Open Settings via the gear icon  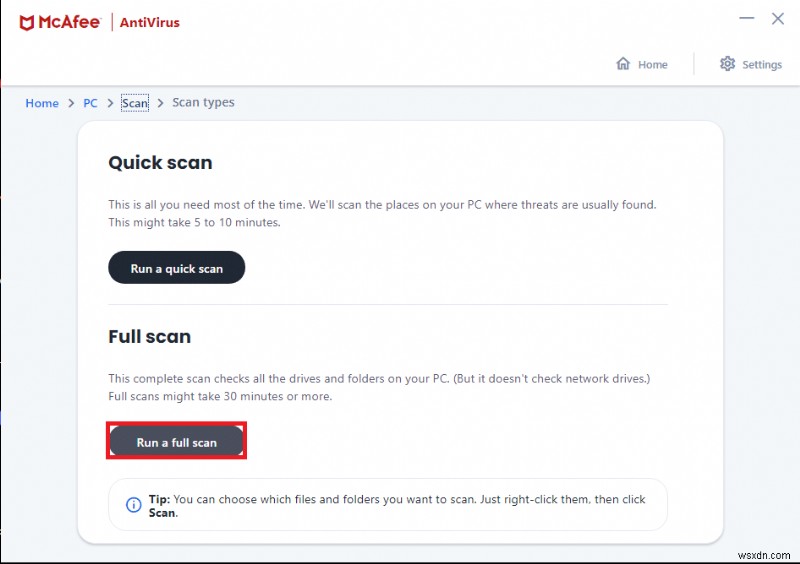pos(727,64)
